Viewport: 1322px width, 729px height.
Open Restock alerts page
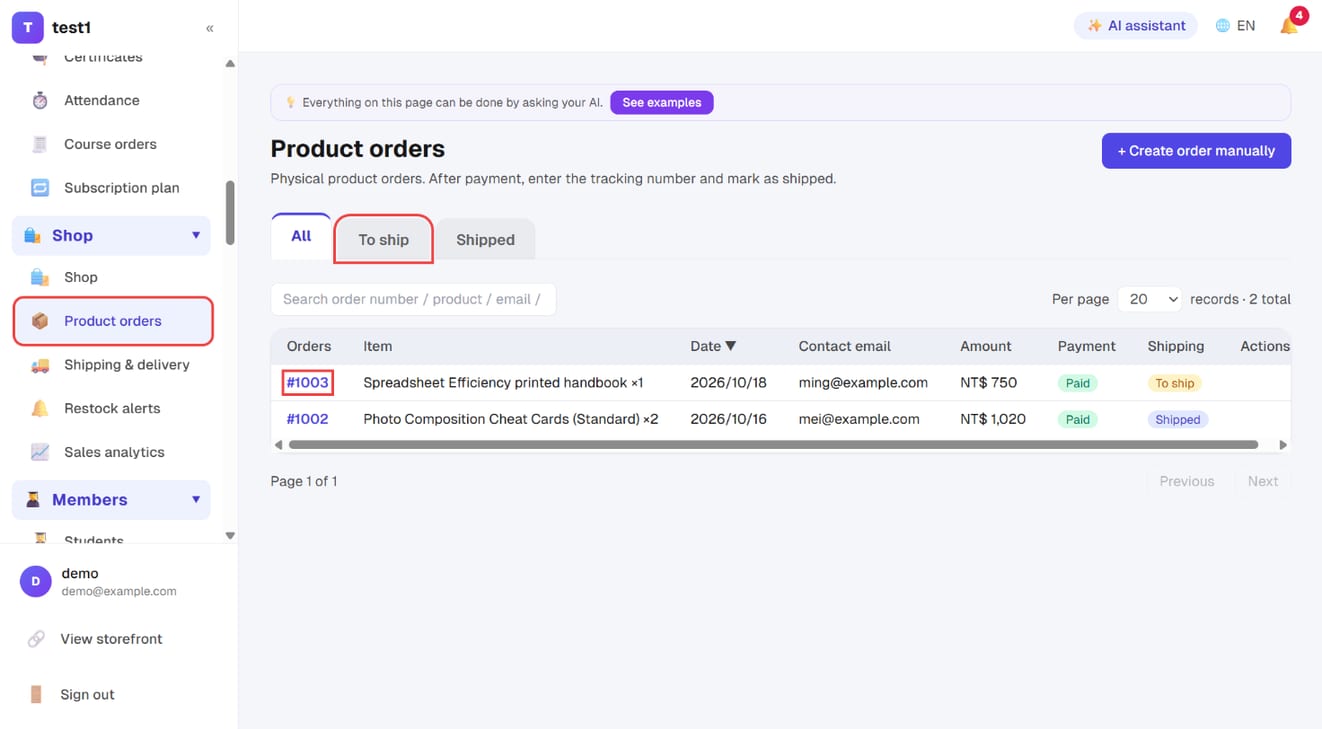pyautogui.click(x=112, y=408)
